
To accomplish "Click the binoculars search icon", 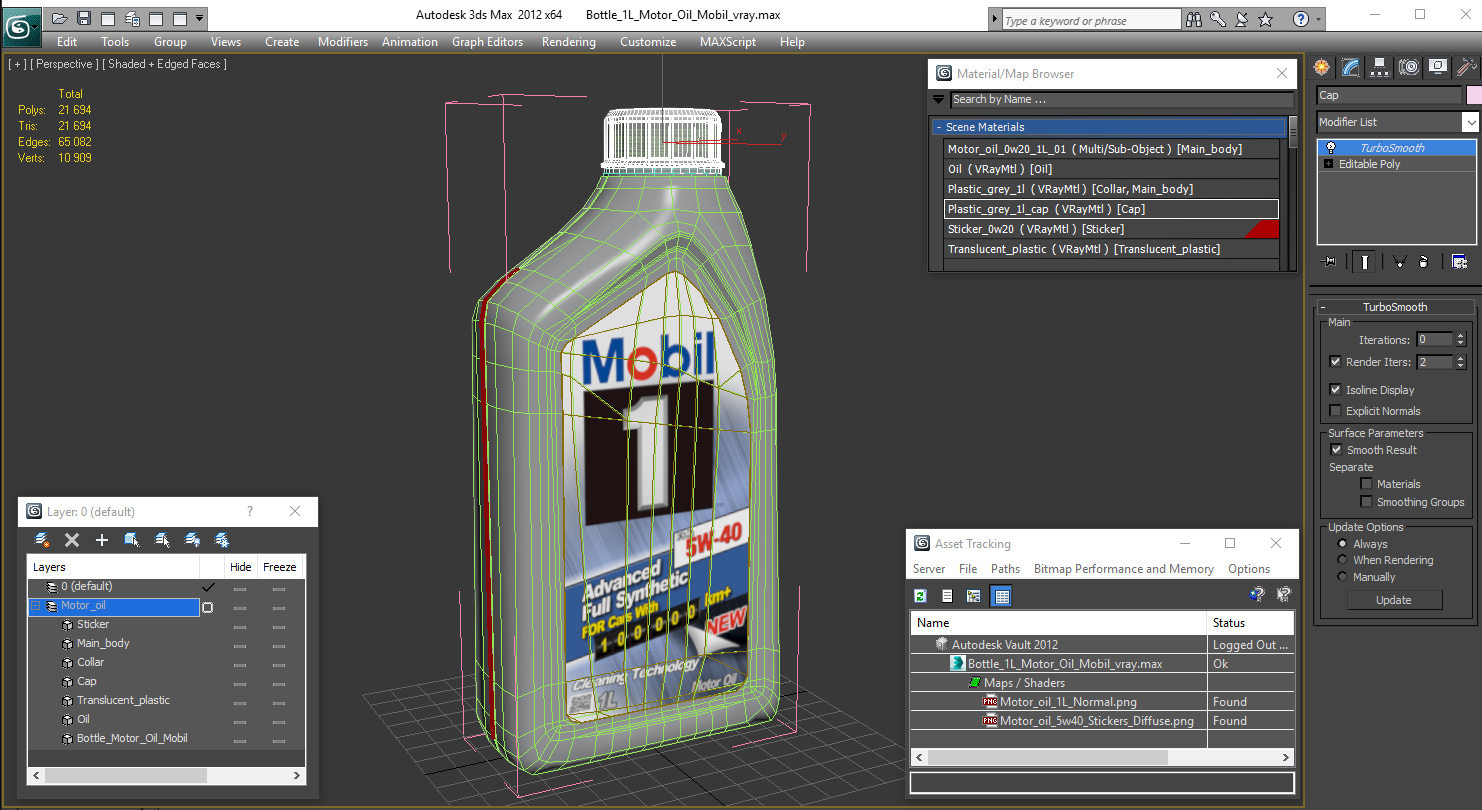I will click(x=1194, y=19).
